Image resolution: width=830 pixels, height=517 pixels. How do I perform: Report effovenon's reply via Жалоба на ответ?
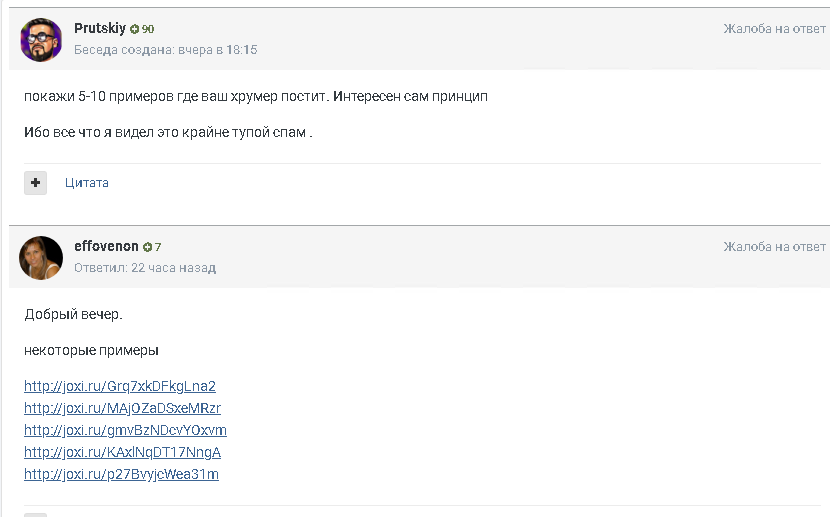[774, 247]
